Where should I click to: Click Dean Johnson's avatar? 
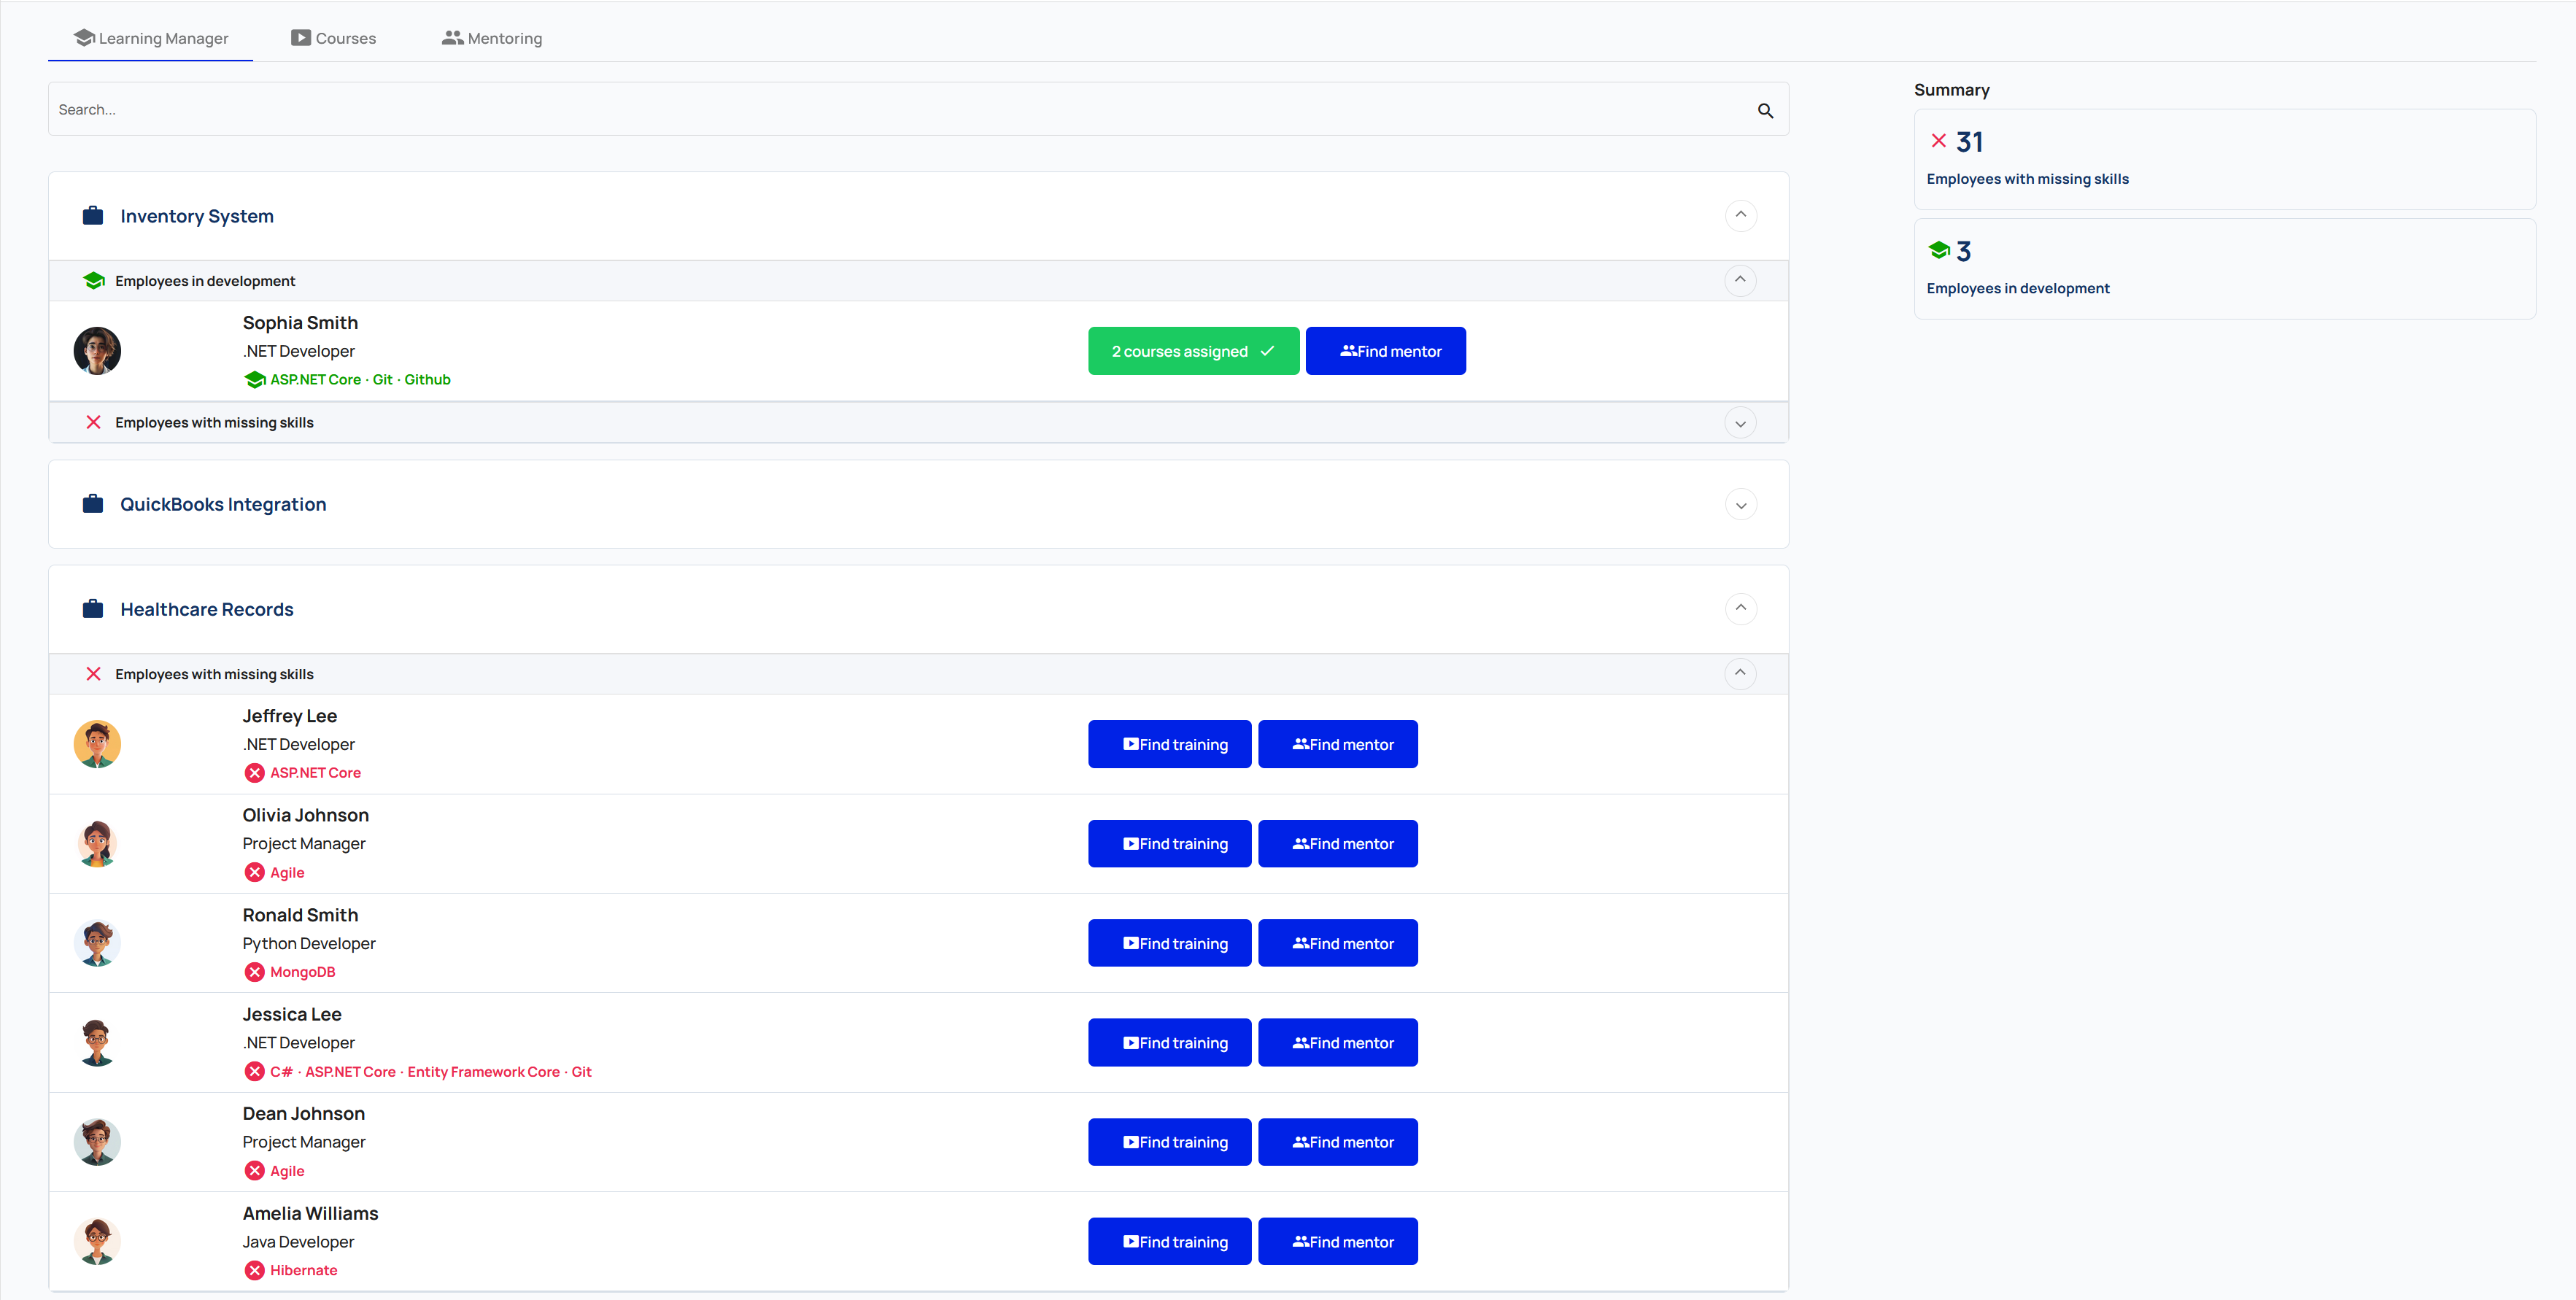(97, 1142)
